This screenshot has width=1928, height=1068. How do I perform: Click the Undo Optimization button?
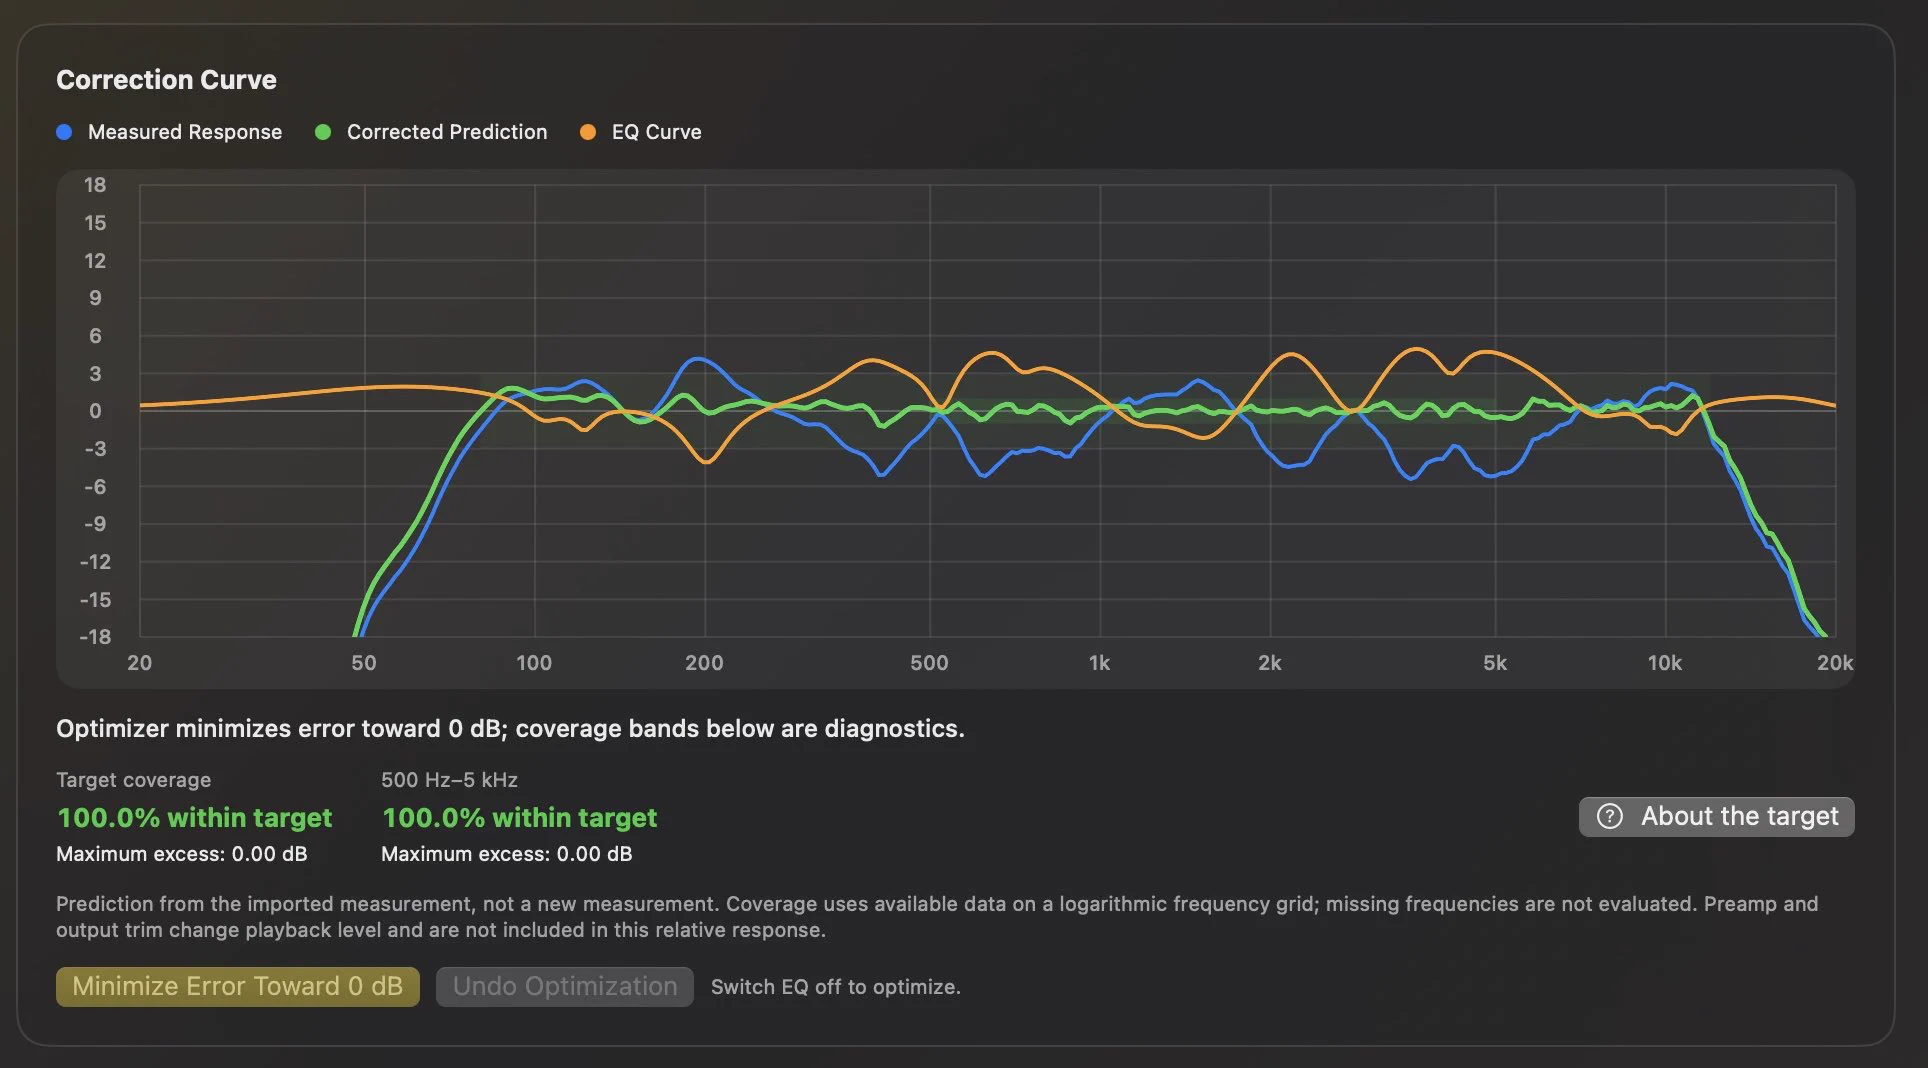pos(565,986)
